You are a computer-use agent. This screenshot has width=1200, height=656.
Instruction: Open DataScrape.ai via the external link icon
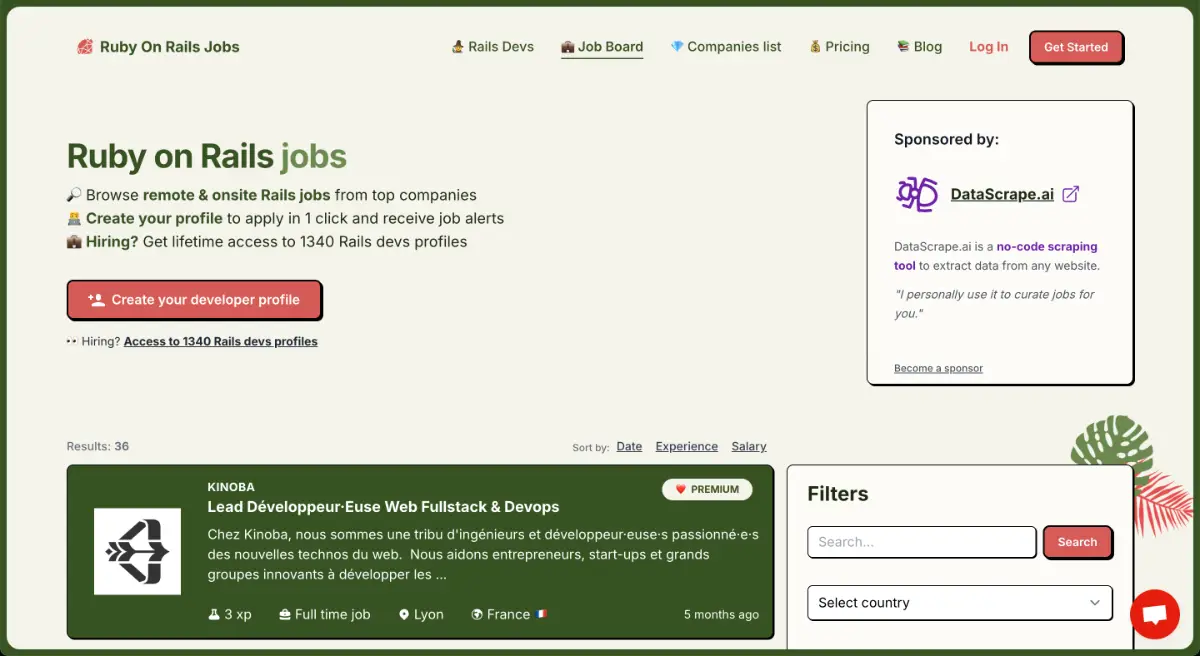1070,194
